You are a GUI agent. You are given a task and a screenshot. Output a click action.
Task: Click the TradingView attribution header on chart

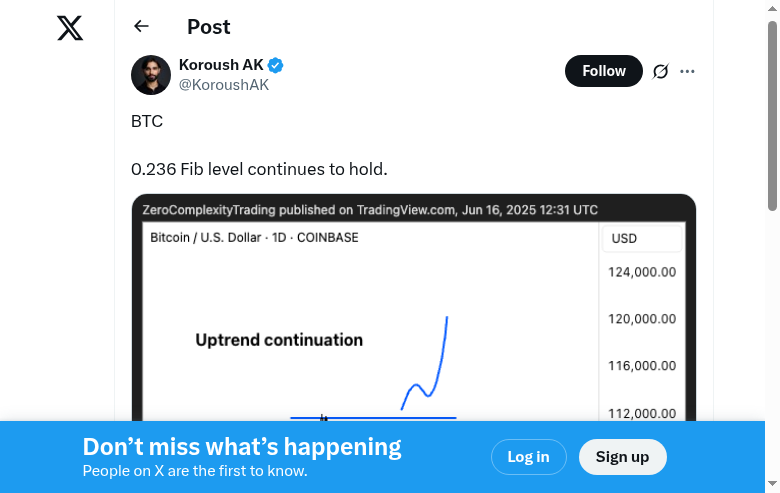(x=370, y=210)
